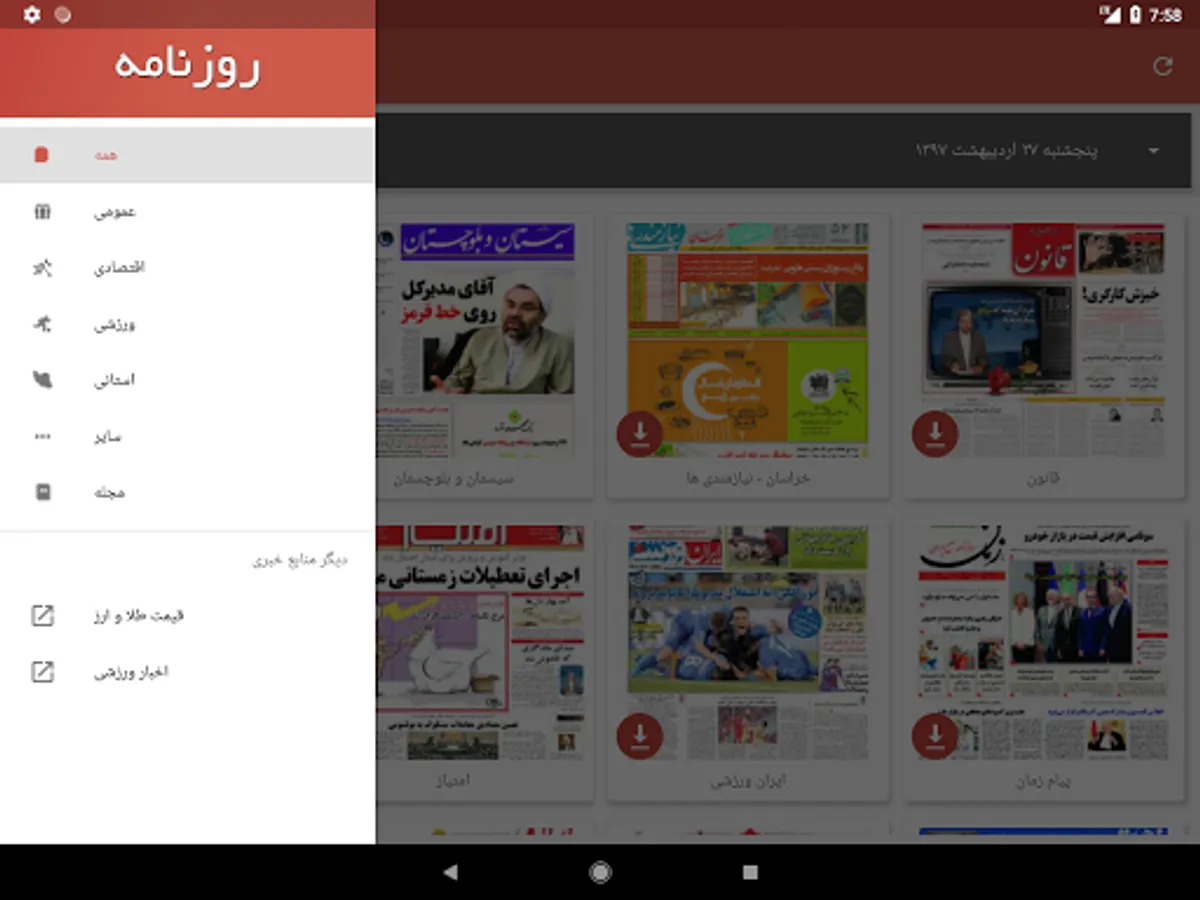Tap the 7:58 clock in status bar
The image size is (1200, 900).
tap(1166, 14)
